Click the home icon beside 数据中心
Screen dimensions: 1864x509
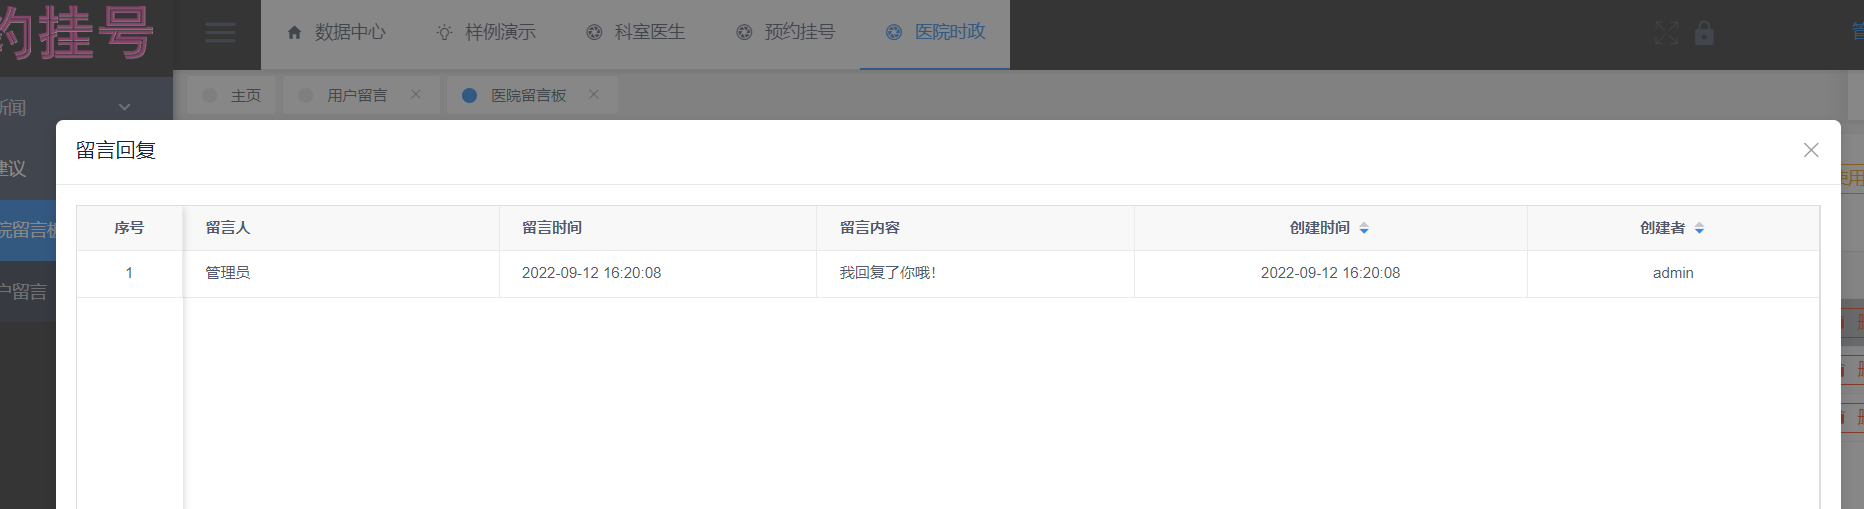pyautogui.click(x=294, y=33)
